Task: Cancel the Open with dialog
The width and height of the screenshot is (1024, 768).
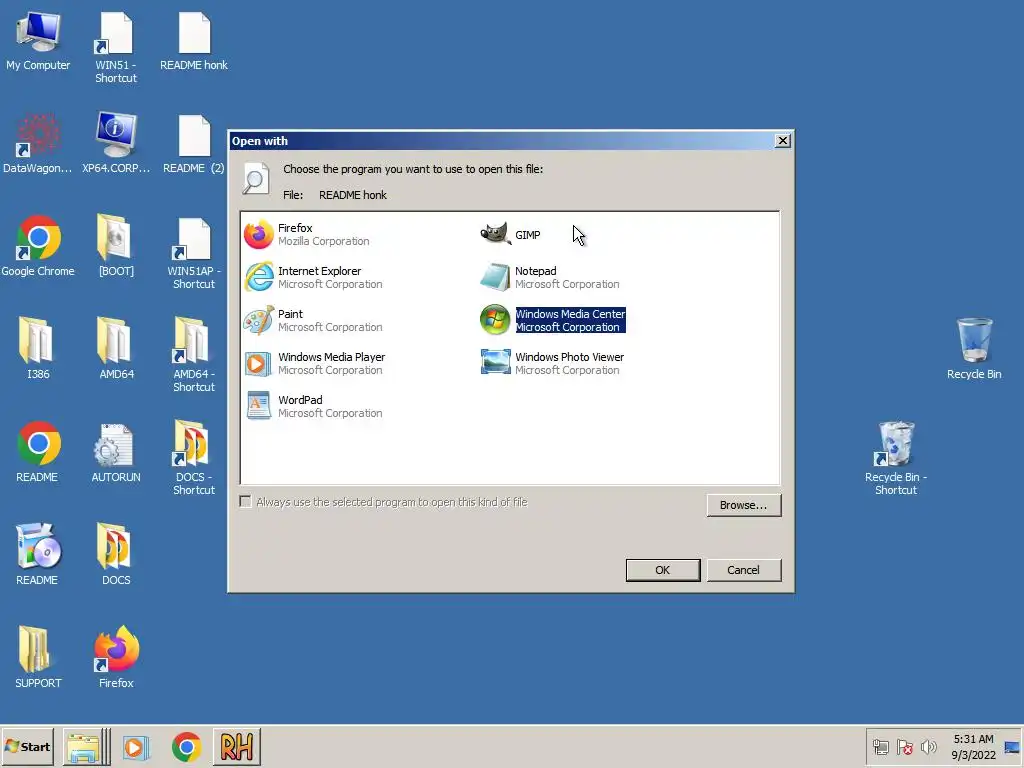Action: (x=743, y=570)
